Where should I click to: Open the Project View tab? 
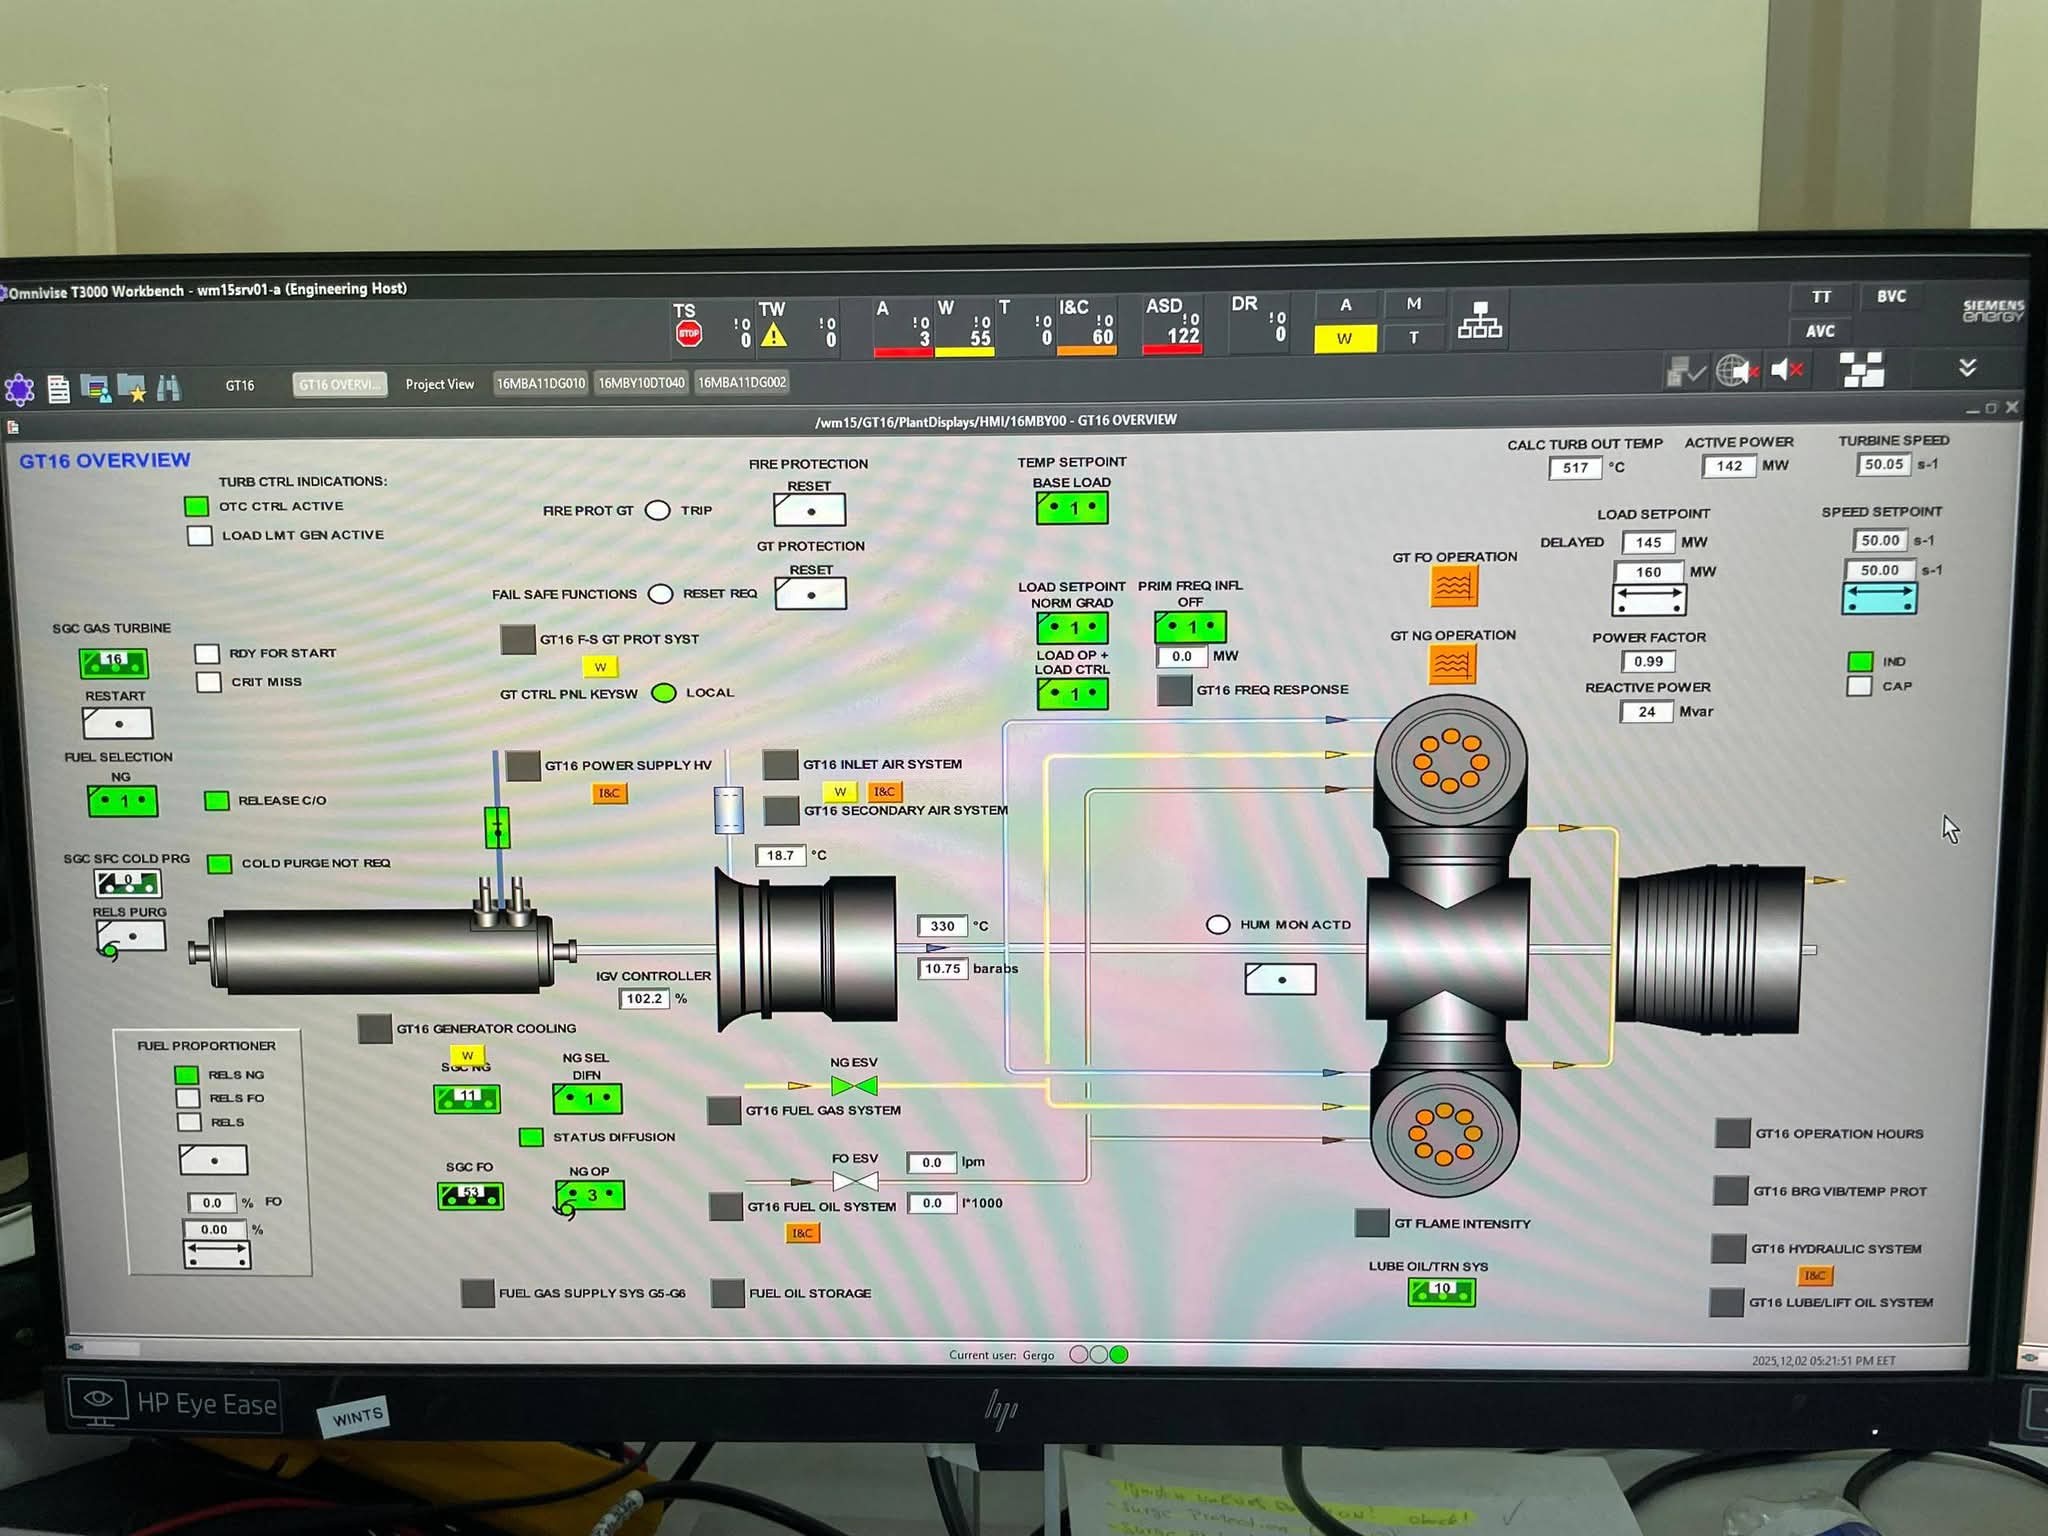[440, 384]
